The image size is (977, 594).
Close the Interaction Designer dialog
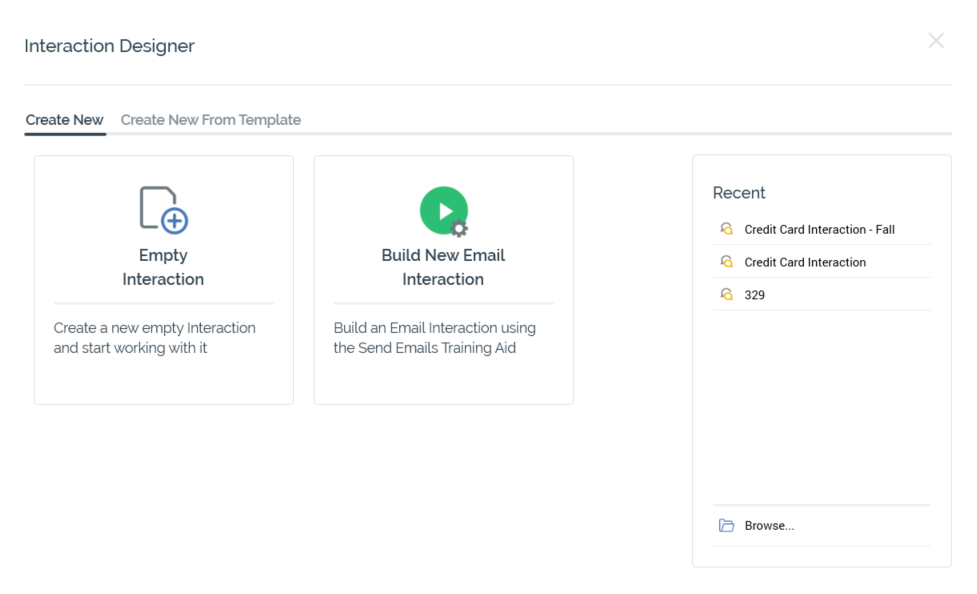coord(936,41)
